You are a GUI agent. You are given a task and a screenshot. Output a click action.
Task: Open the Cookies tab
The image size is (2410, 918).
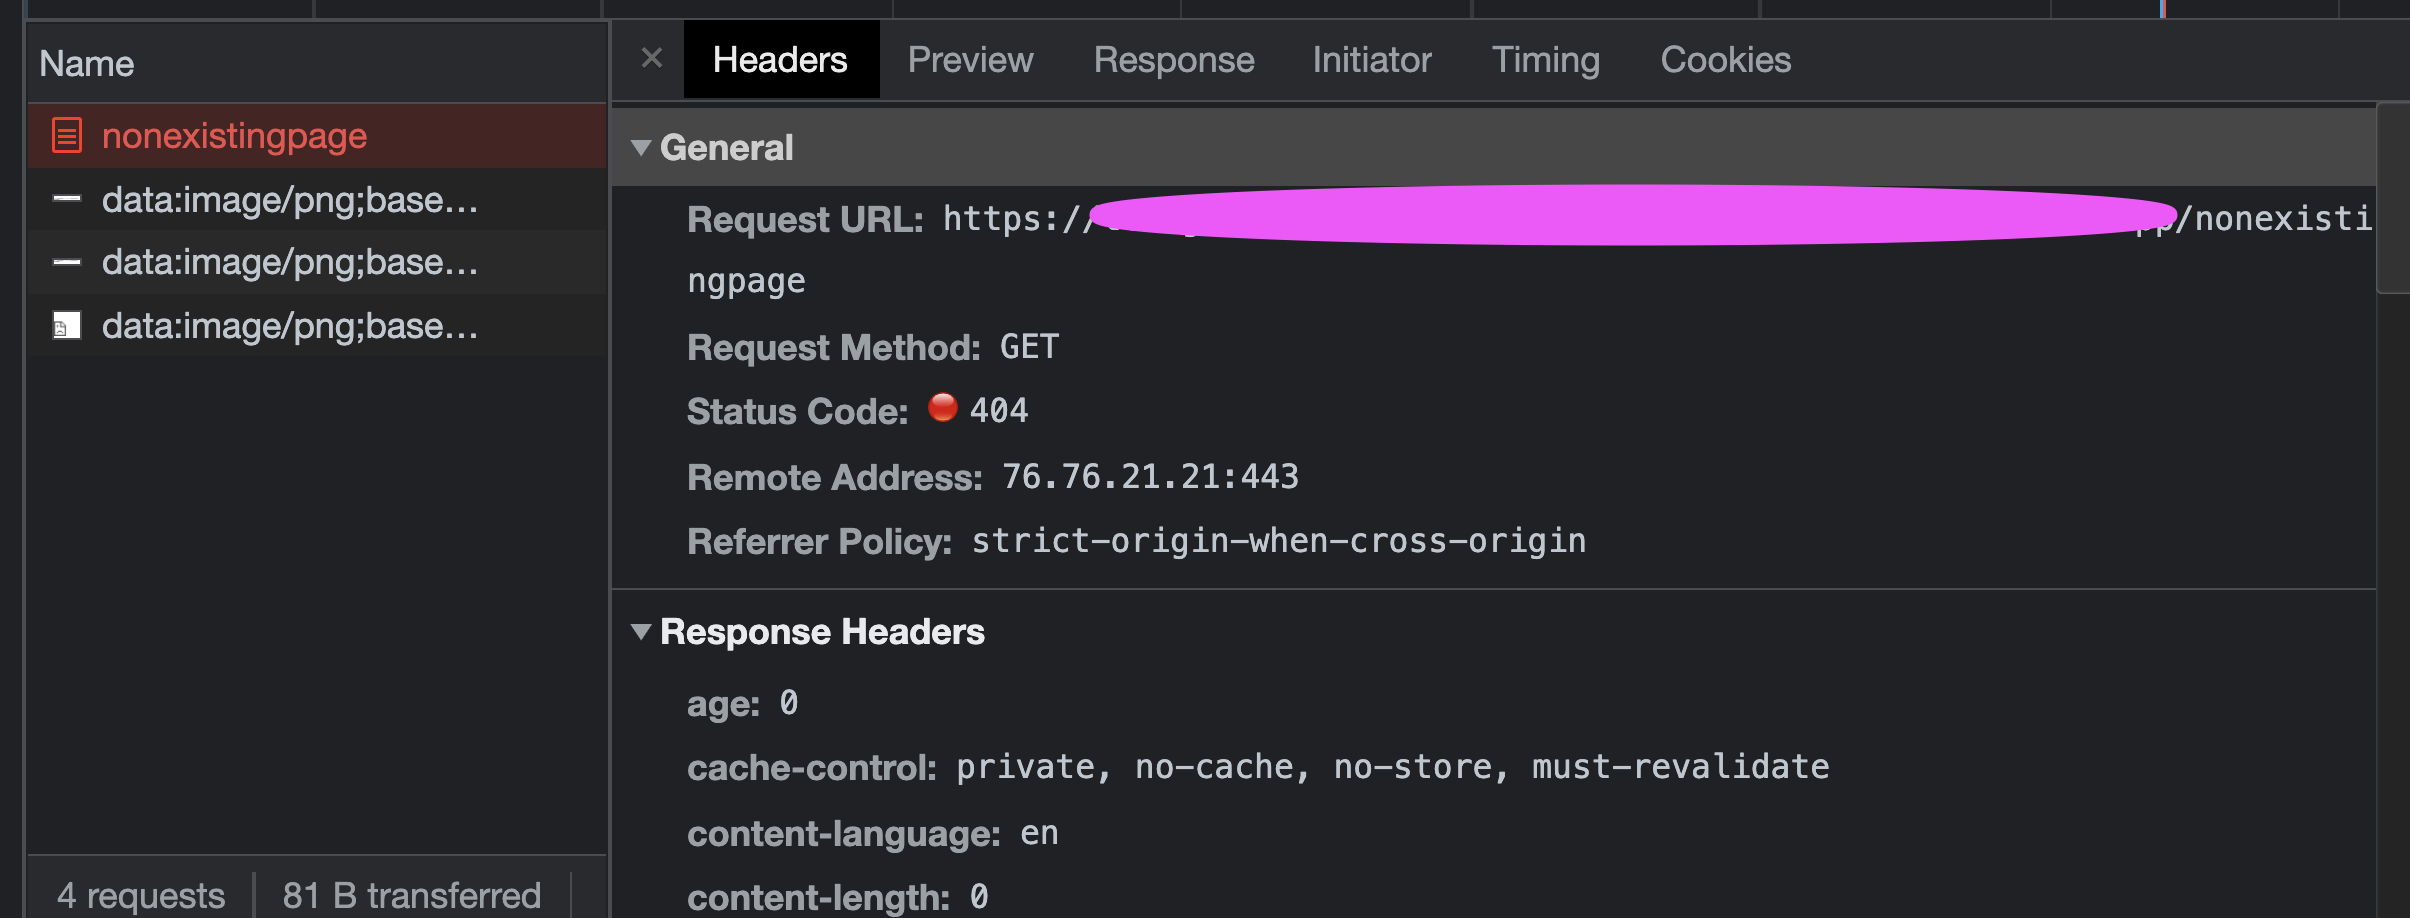[1725, 59]
